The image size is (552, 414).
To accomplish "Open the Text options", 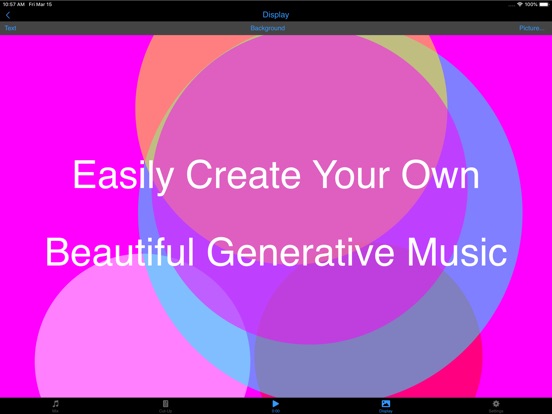I will (10, 28).
